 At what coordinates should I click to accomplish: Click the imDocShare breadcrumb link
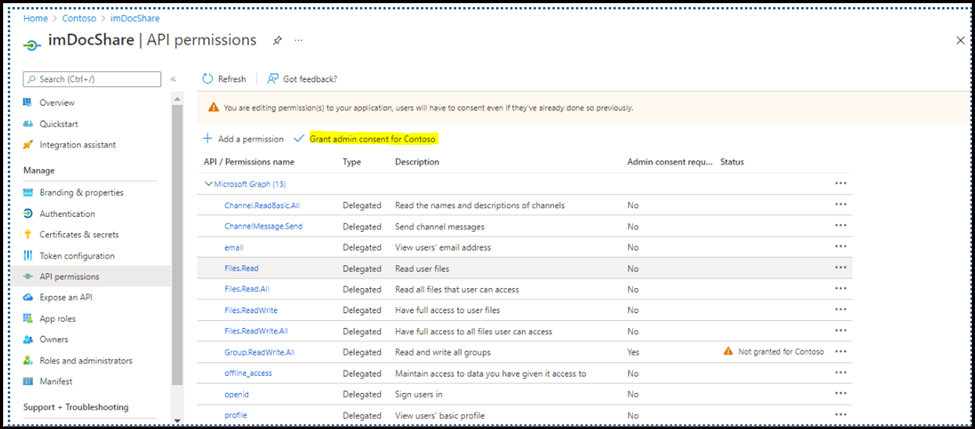coord(135,19)
